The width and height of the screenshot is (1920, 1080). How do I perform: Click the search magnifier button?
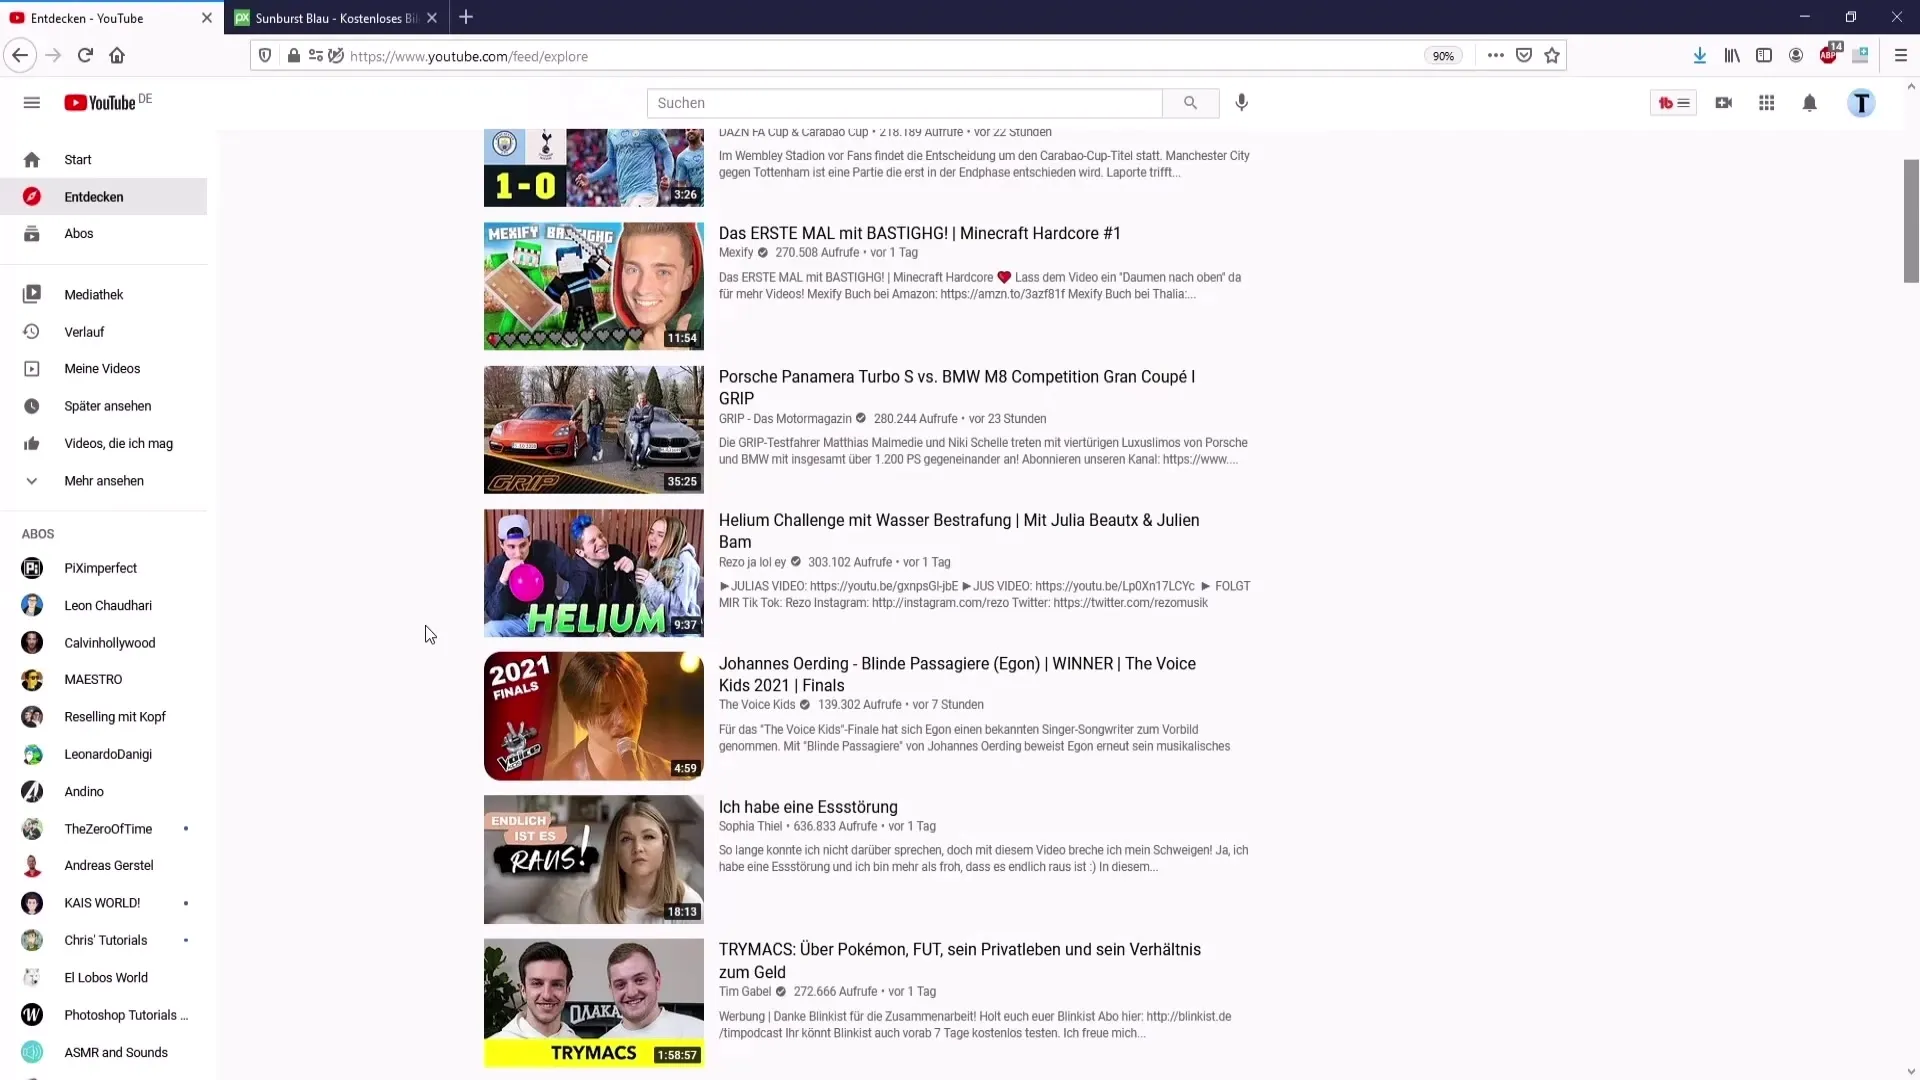point(1190,103)
